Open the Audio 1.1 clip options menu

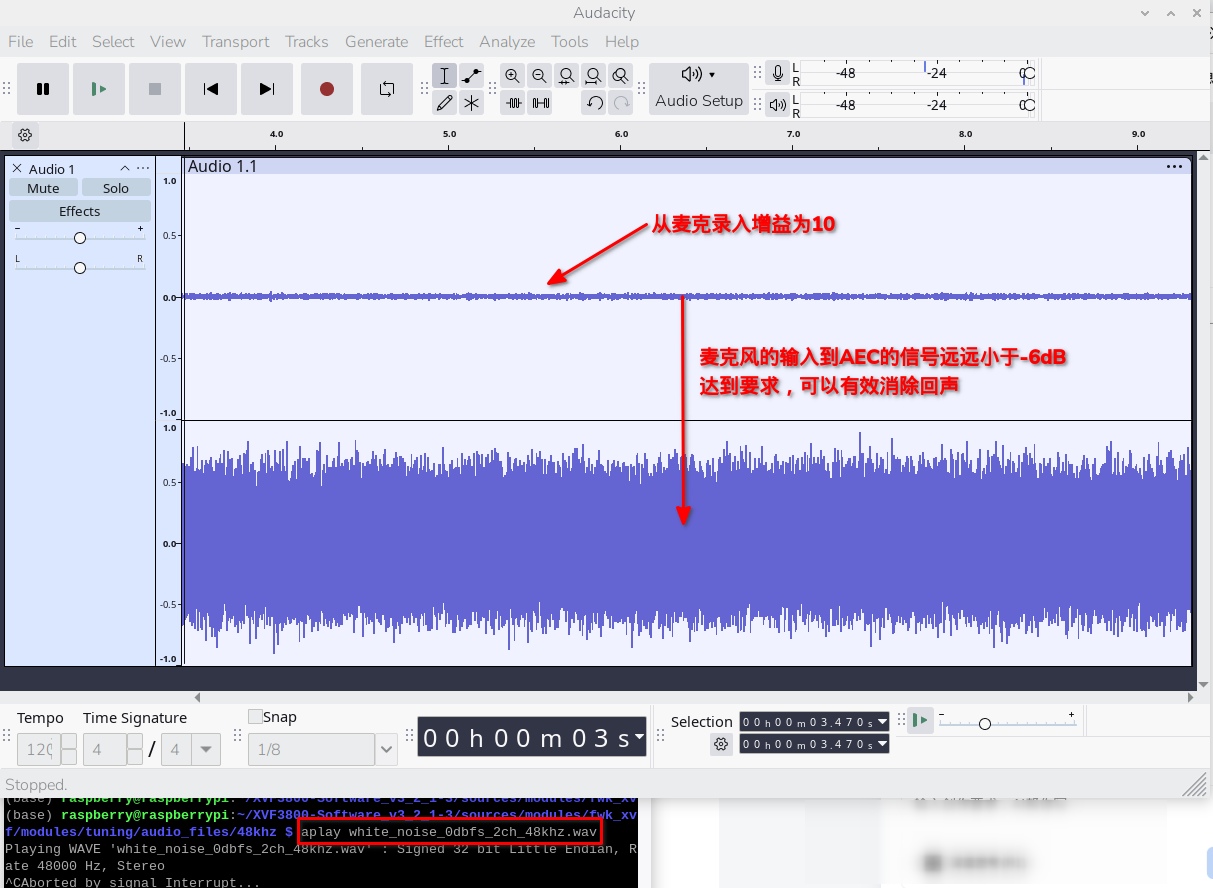click(x=1174, y=167)
